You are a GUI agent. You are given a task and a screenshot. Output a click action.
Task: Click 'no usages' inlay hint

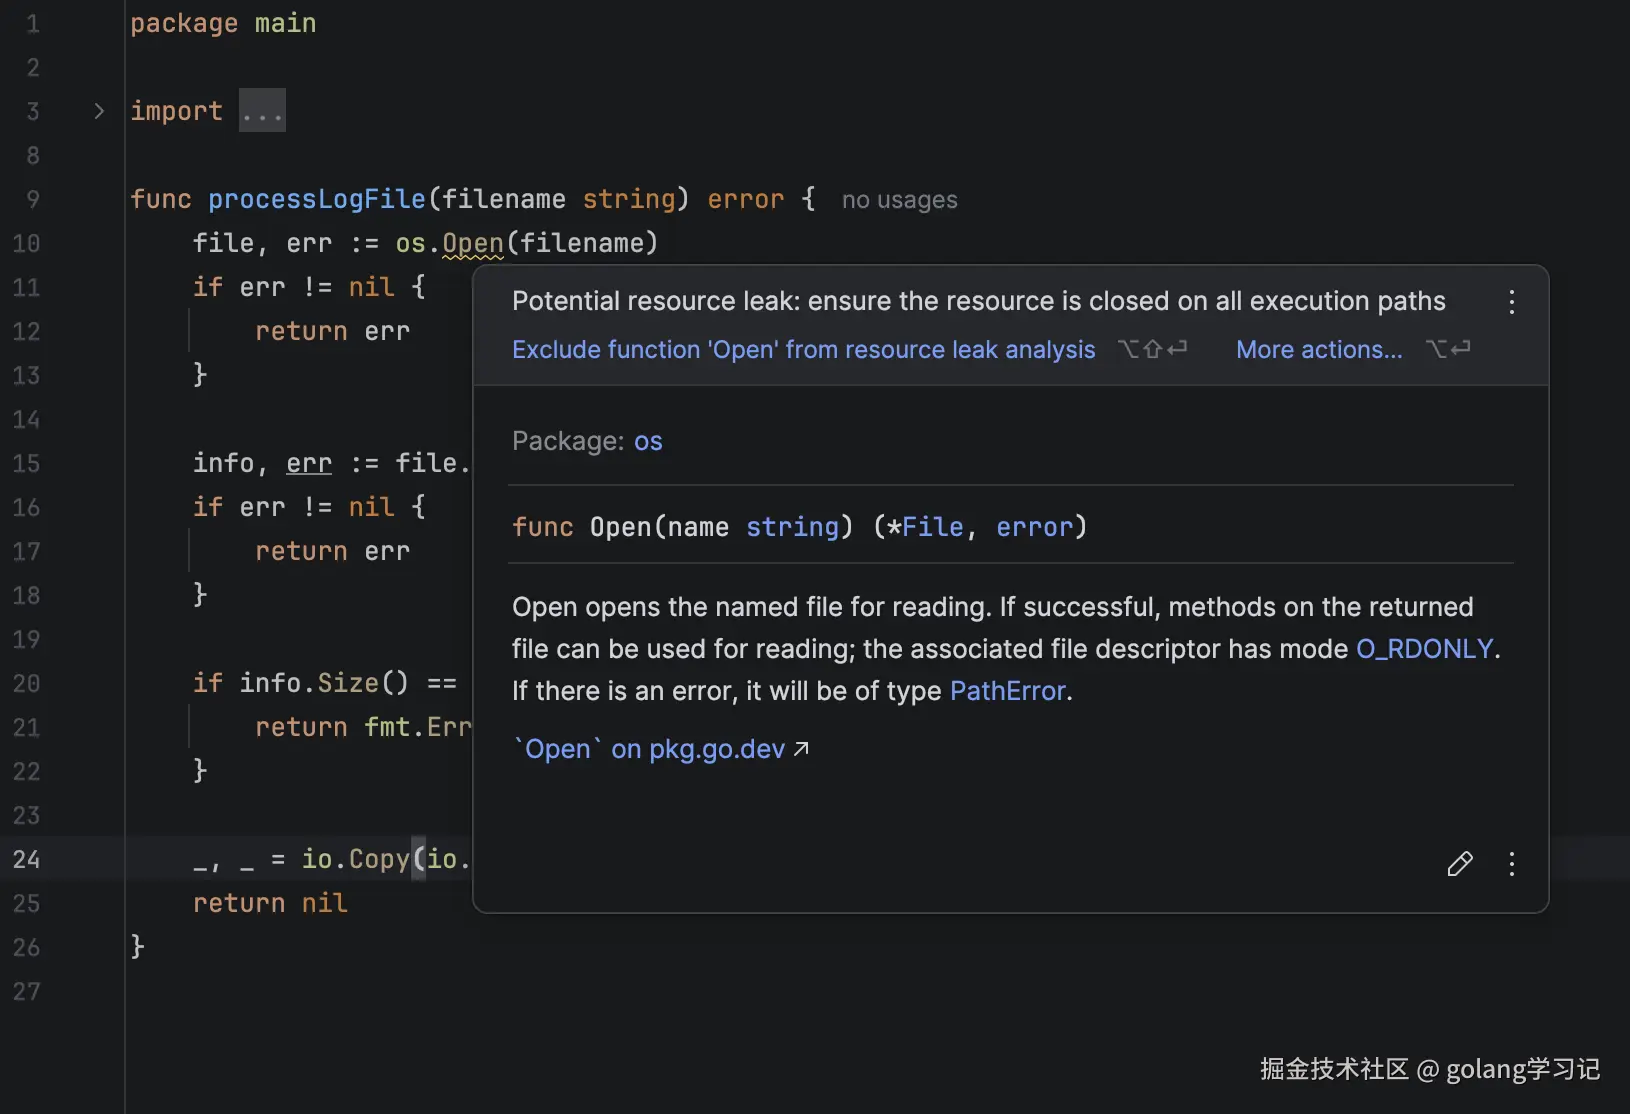pos(899,200)
